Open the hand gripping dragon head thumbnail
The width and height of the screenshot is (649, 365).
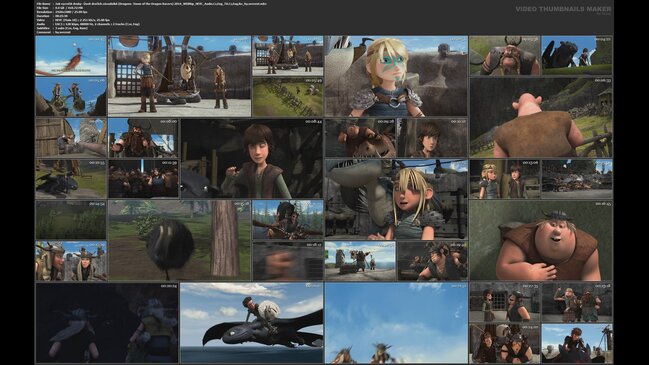click(360, 138)
